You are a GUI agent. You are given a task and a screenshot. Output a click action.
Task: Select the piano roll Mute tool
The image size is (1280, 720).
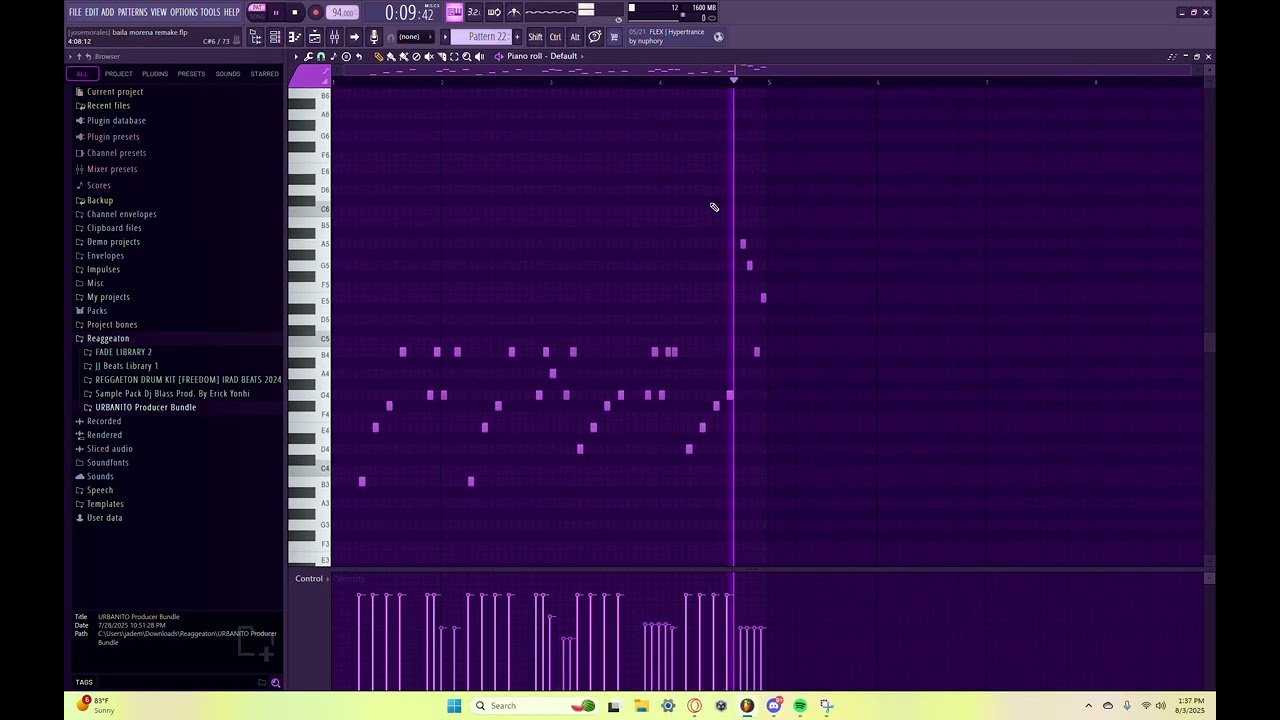tap(429, 56)
